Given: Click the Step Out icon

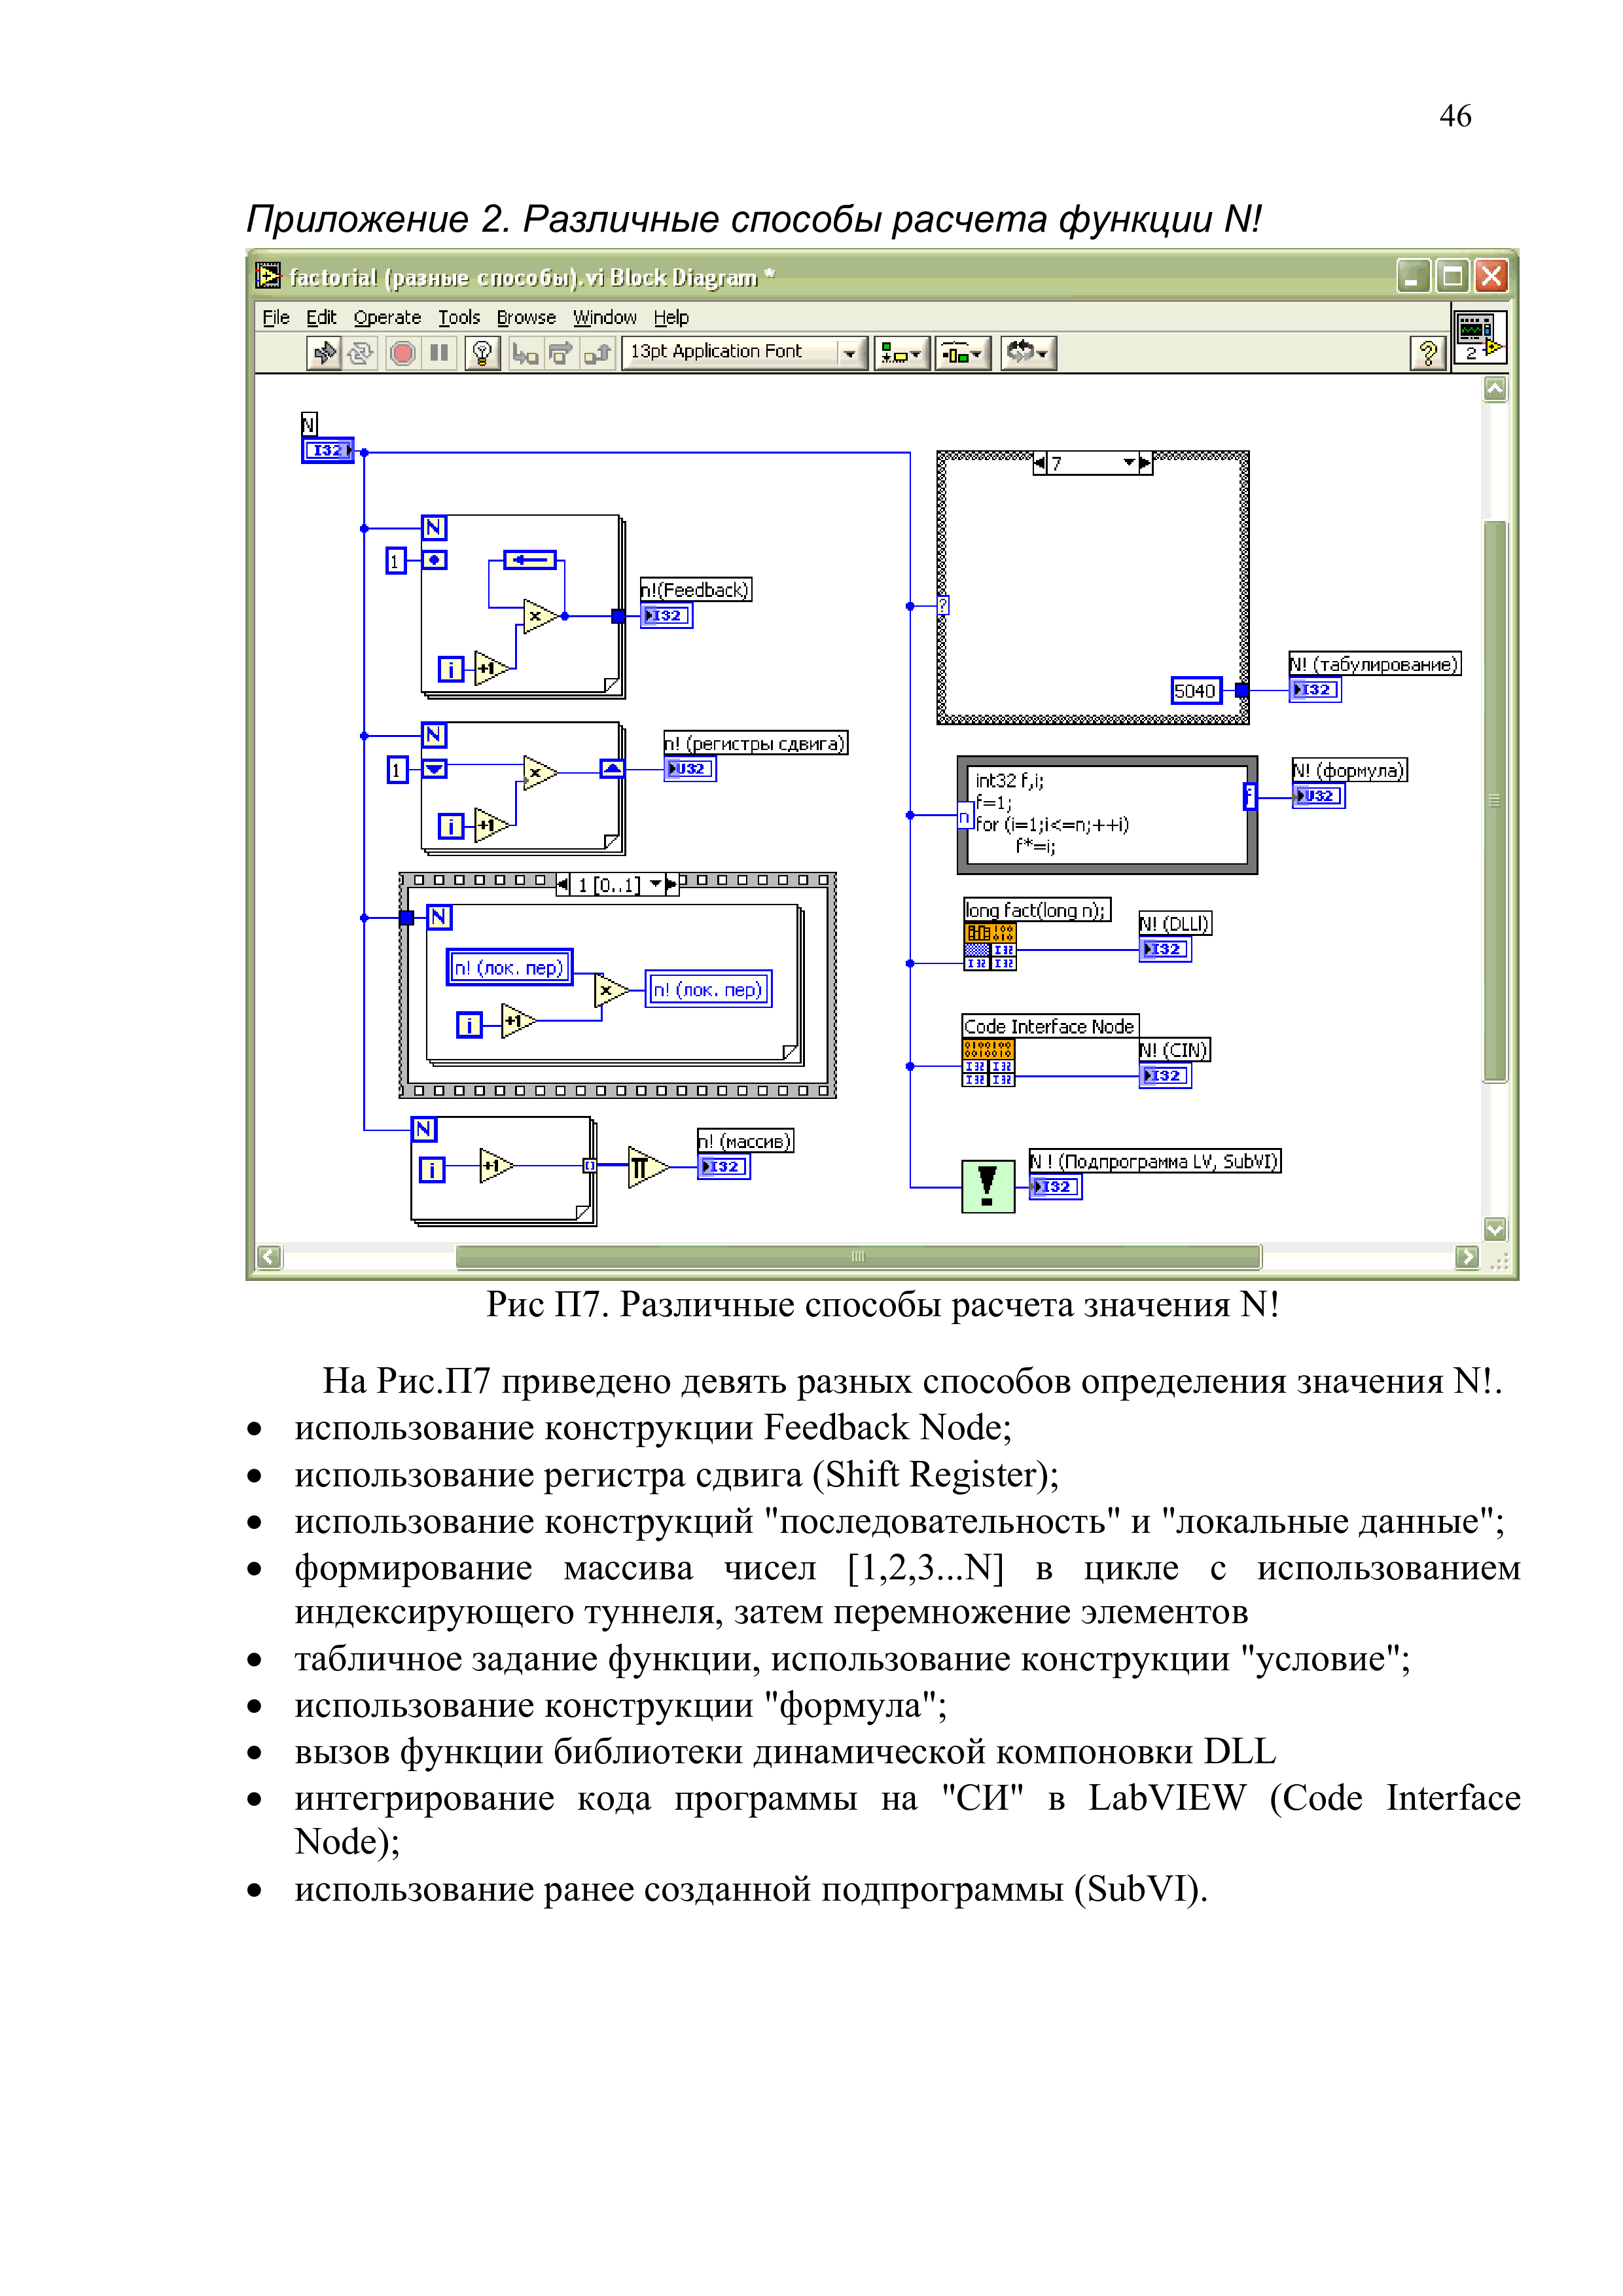Looking at the screenshot, I should pyautogui.click(x=598, y=353).
